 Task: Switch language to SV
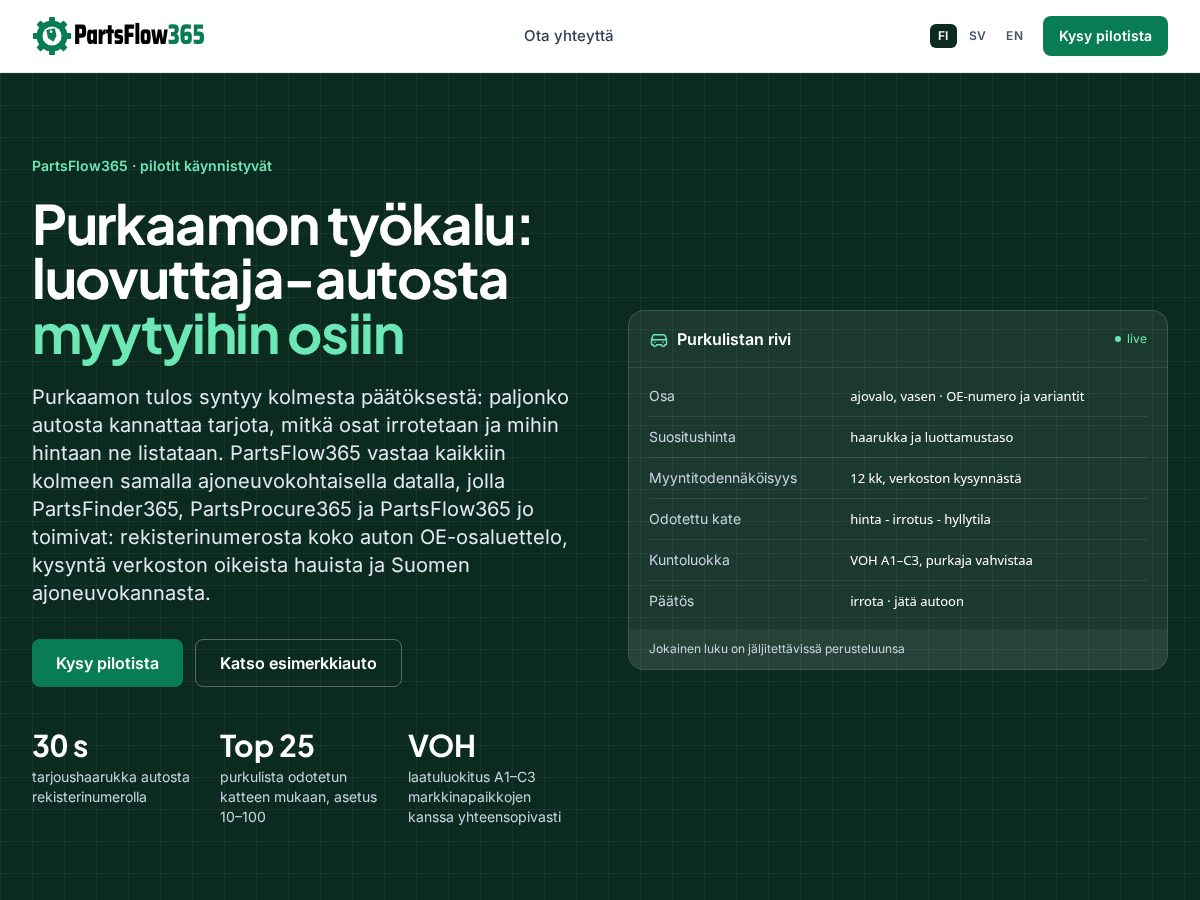pos(977,36)
